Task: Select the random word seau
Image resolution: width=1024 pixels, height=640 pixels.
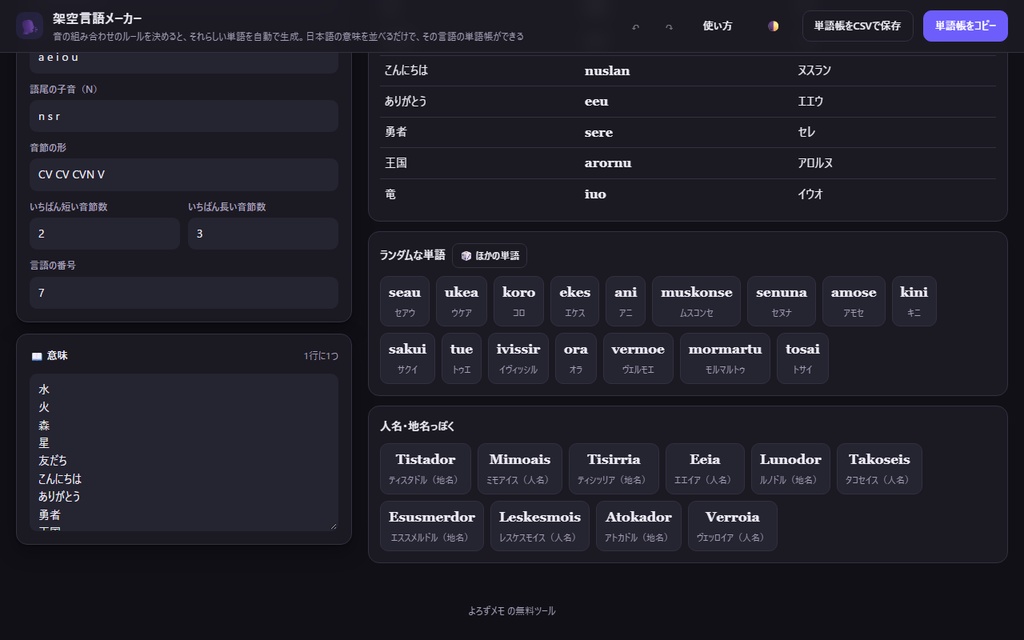Action: pos(405,301)
